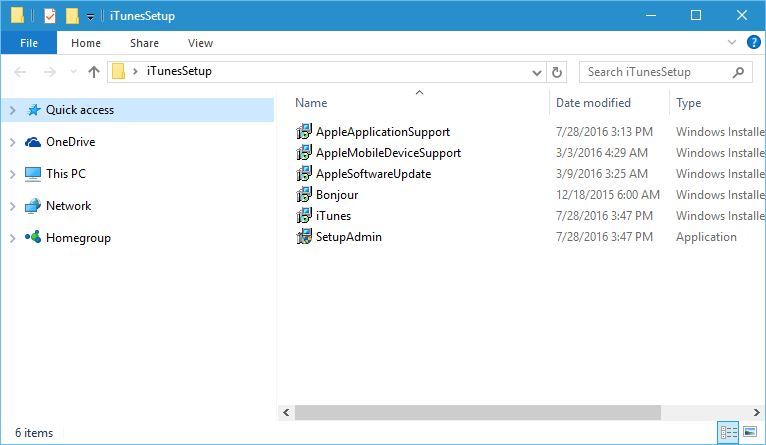Switch to the View ribbon tab
766x445 pixels.
pos(200,43)
